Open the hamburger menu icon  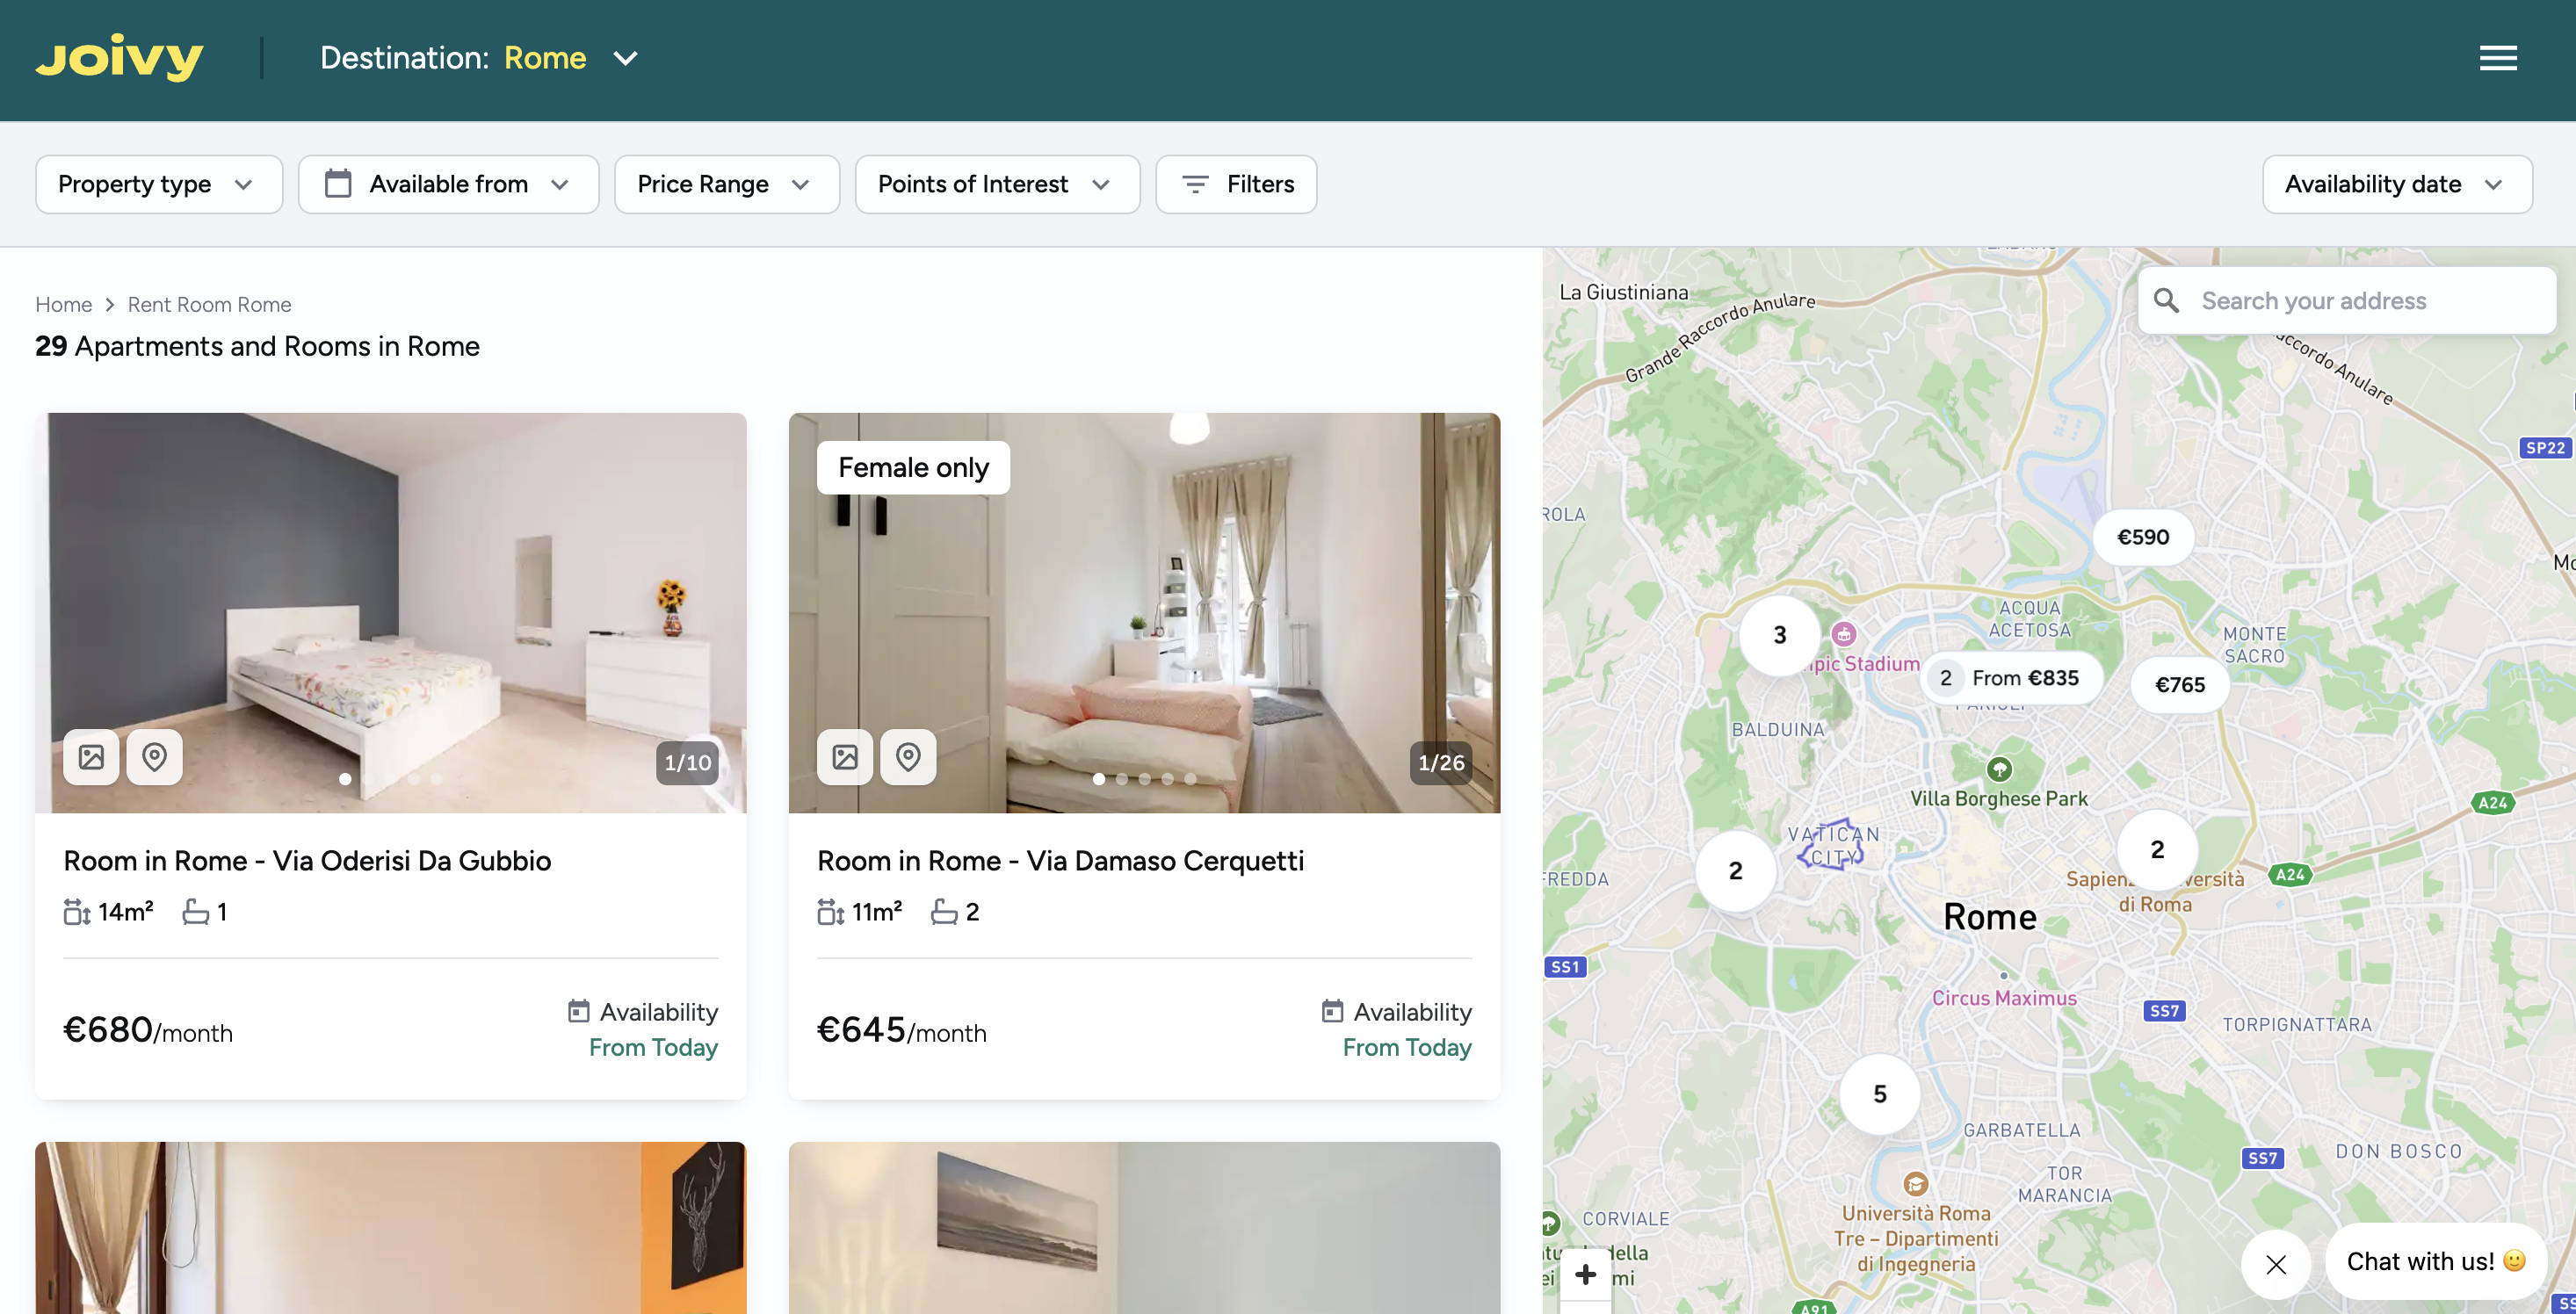2497,58
